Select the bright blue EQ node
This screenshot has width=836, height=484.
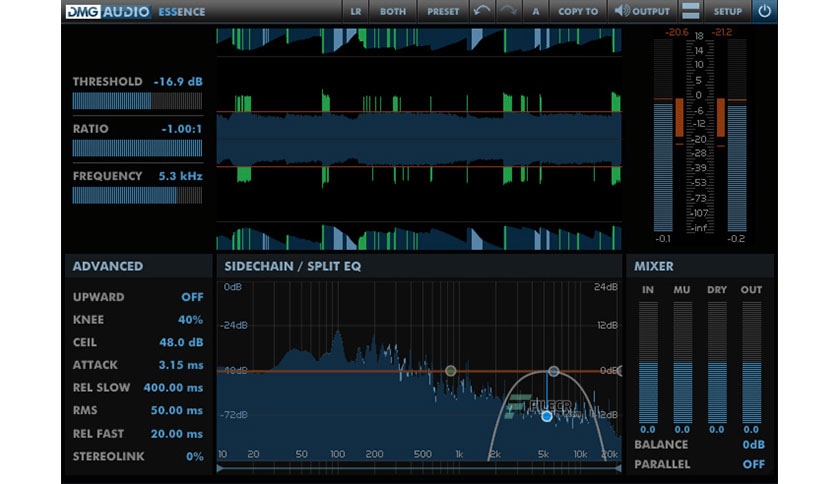(546, 416)
